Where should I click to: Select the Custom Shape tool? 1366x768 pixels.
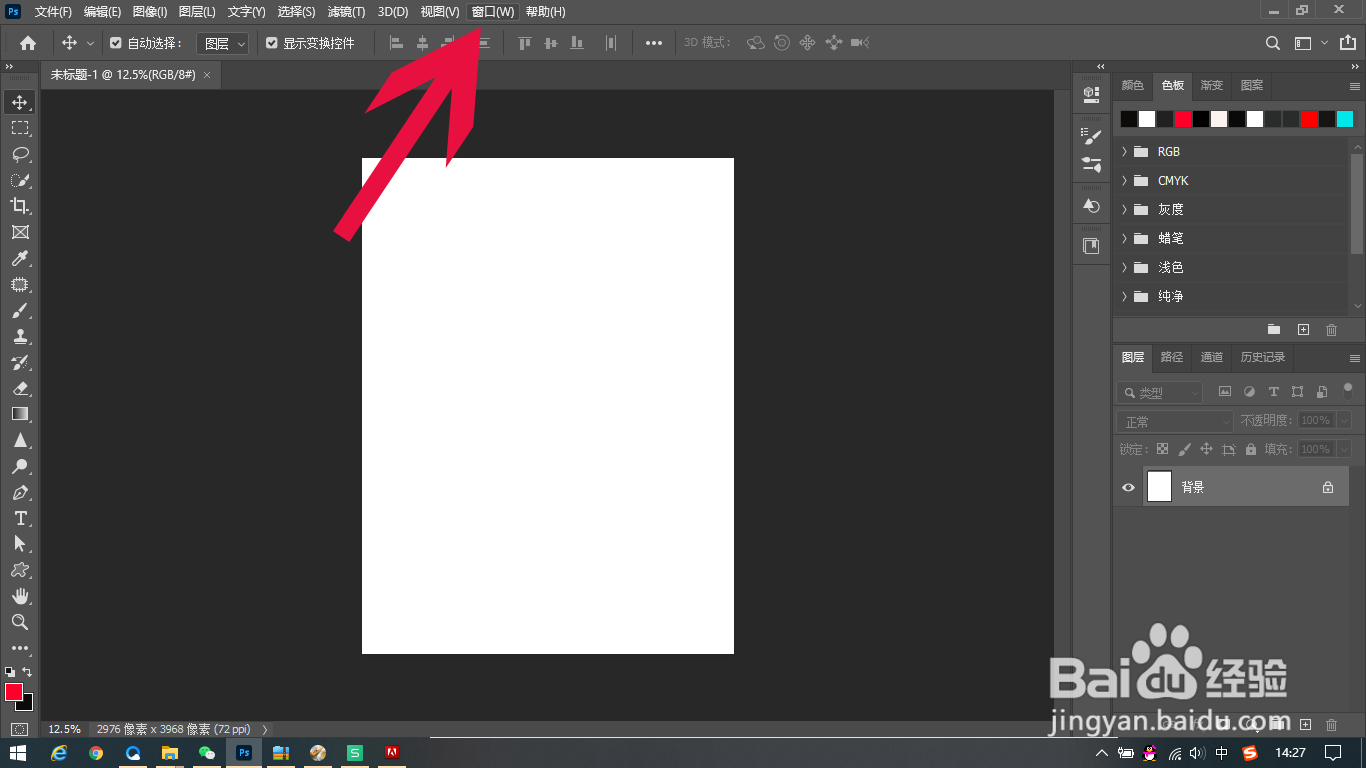[x=19, y=570]
